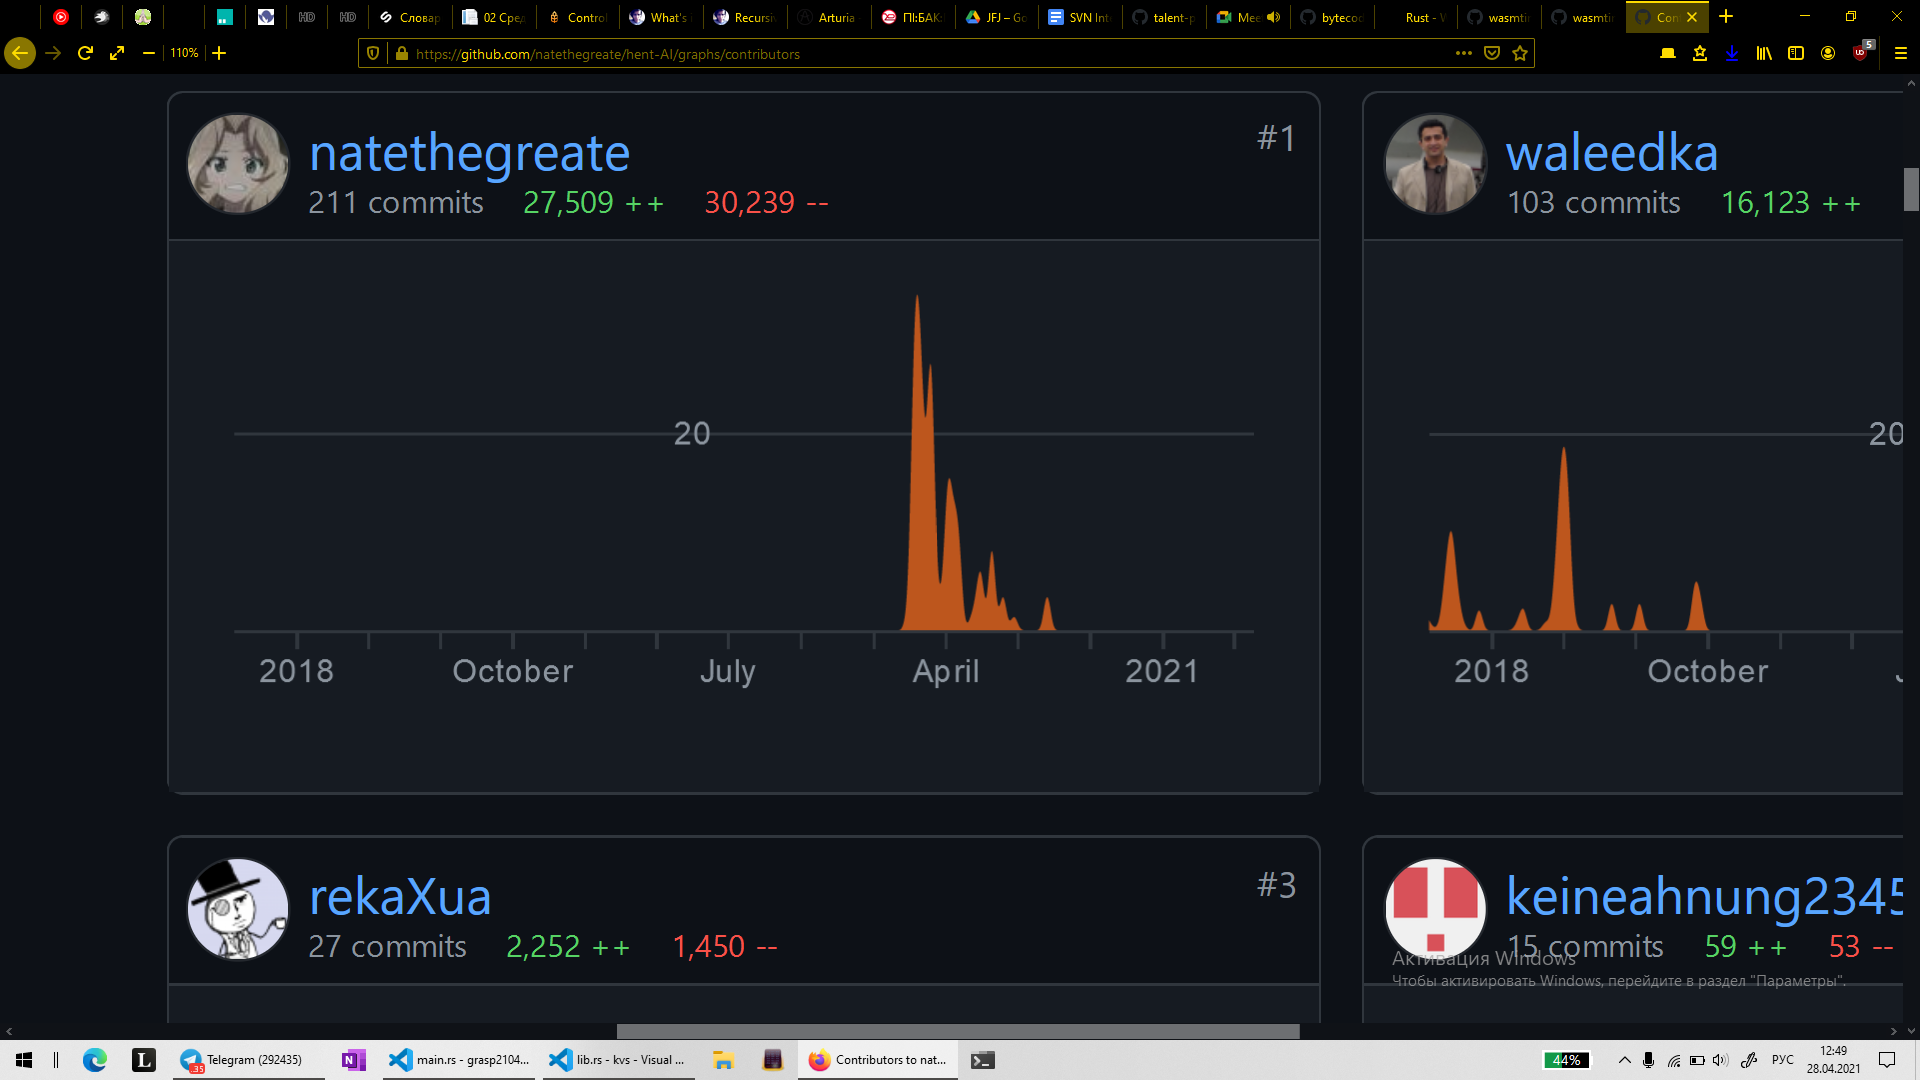View waleedka's 103 commits

(1594, 203)
